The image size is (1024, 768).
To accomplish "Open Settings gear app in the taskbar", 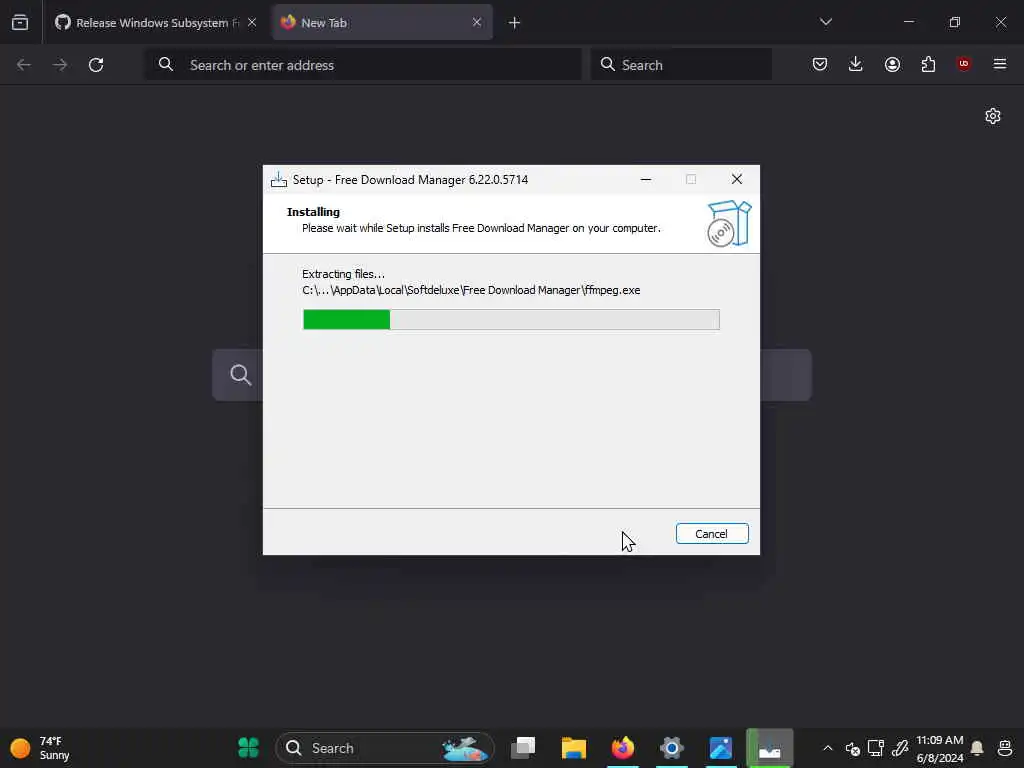I will [x=671, y=748].
